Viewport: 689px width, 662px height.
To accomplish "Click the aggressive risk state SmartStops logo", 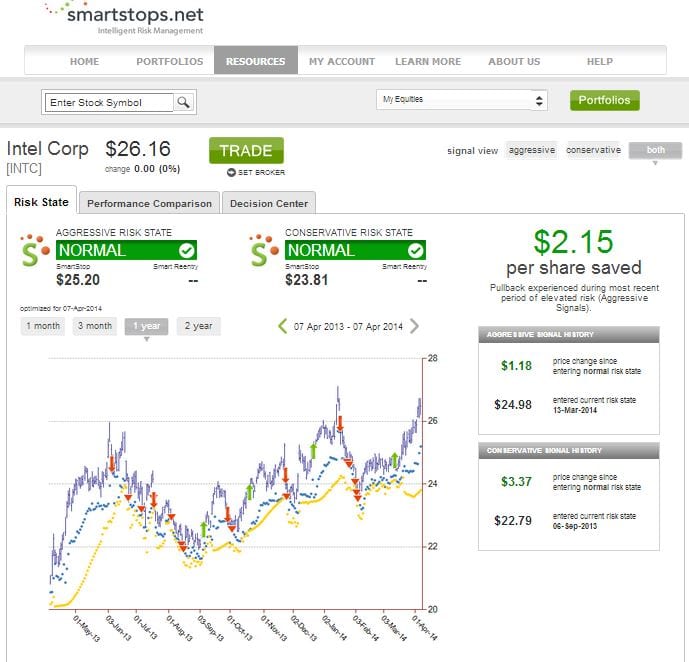I will tap(35, 250).
